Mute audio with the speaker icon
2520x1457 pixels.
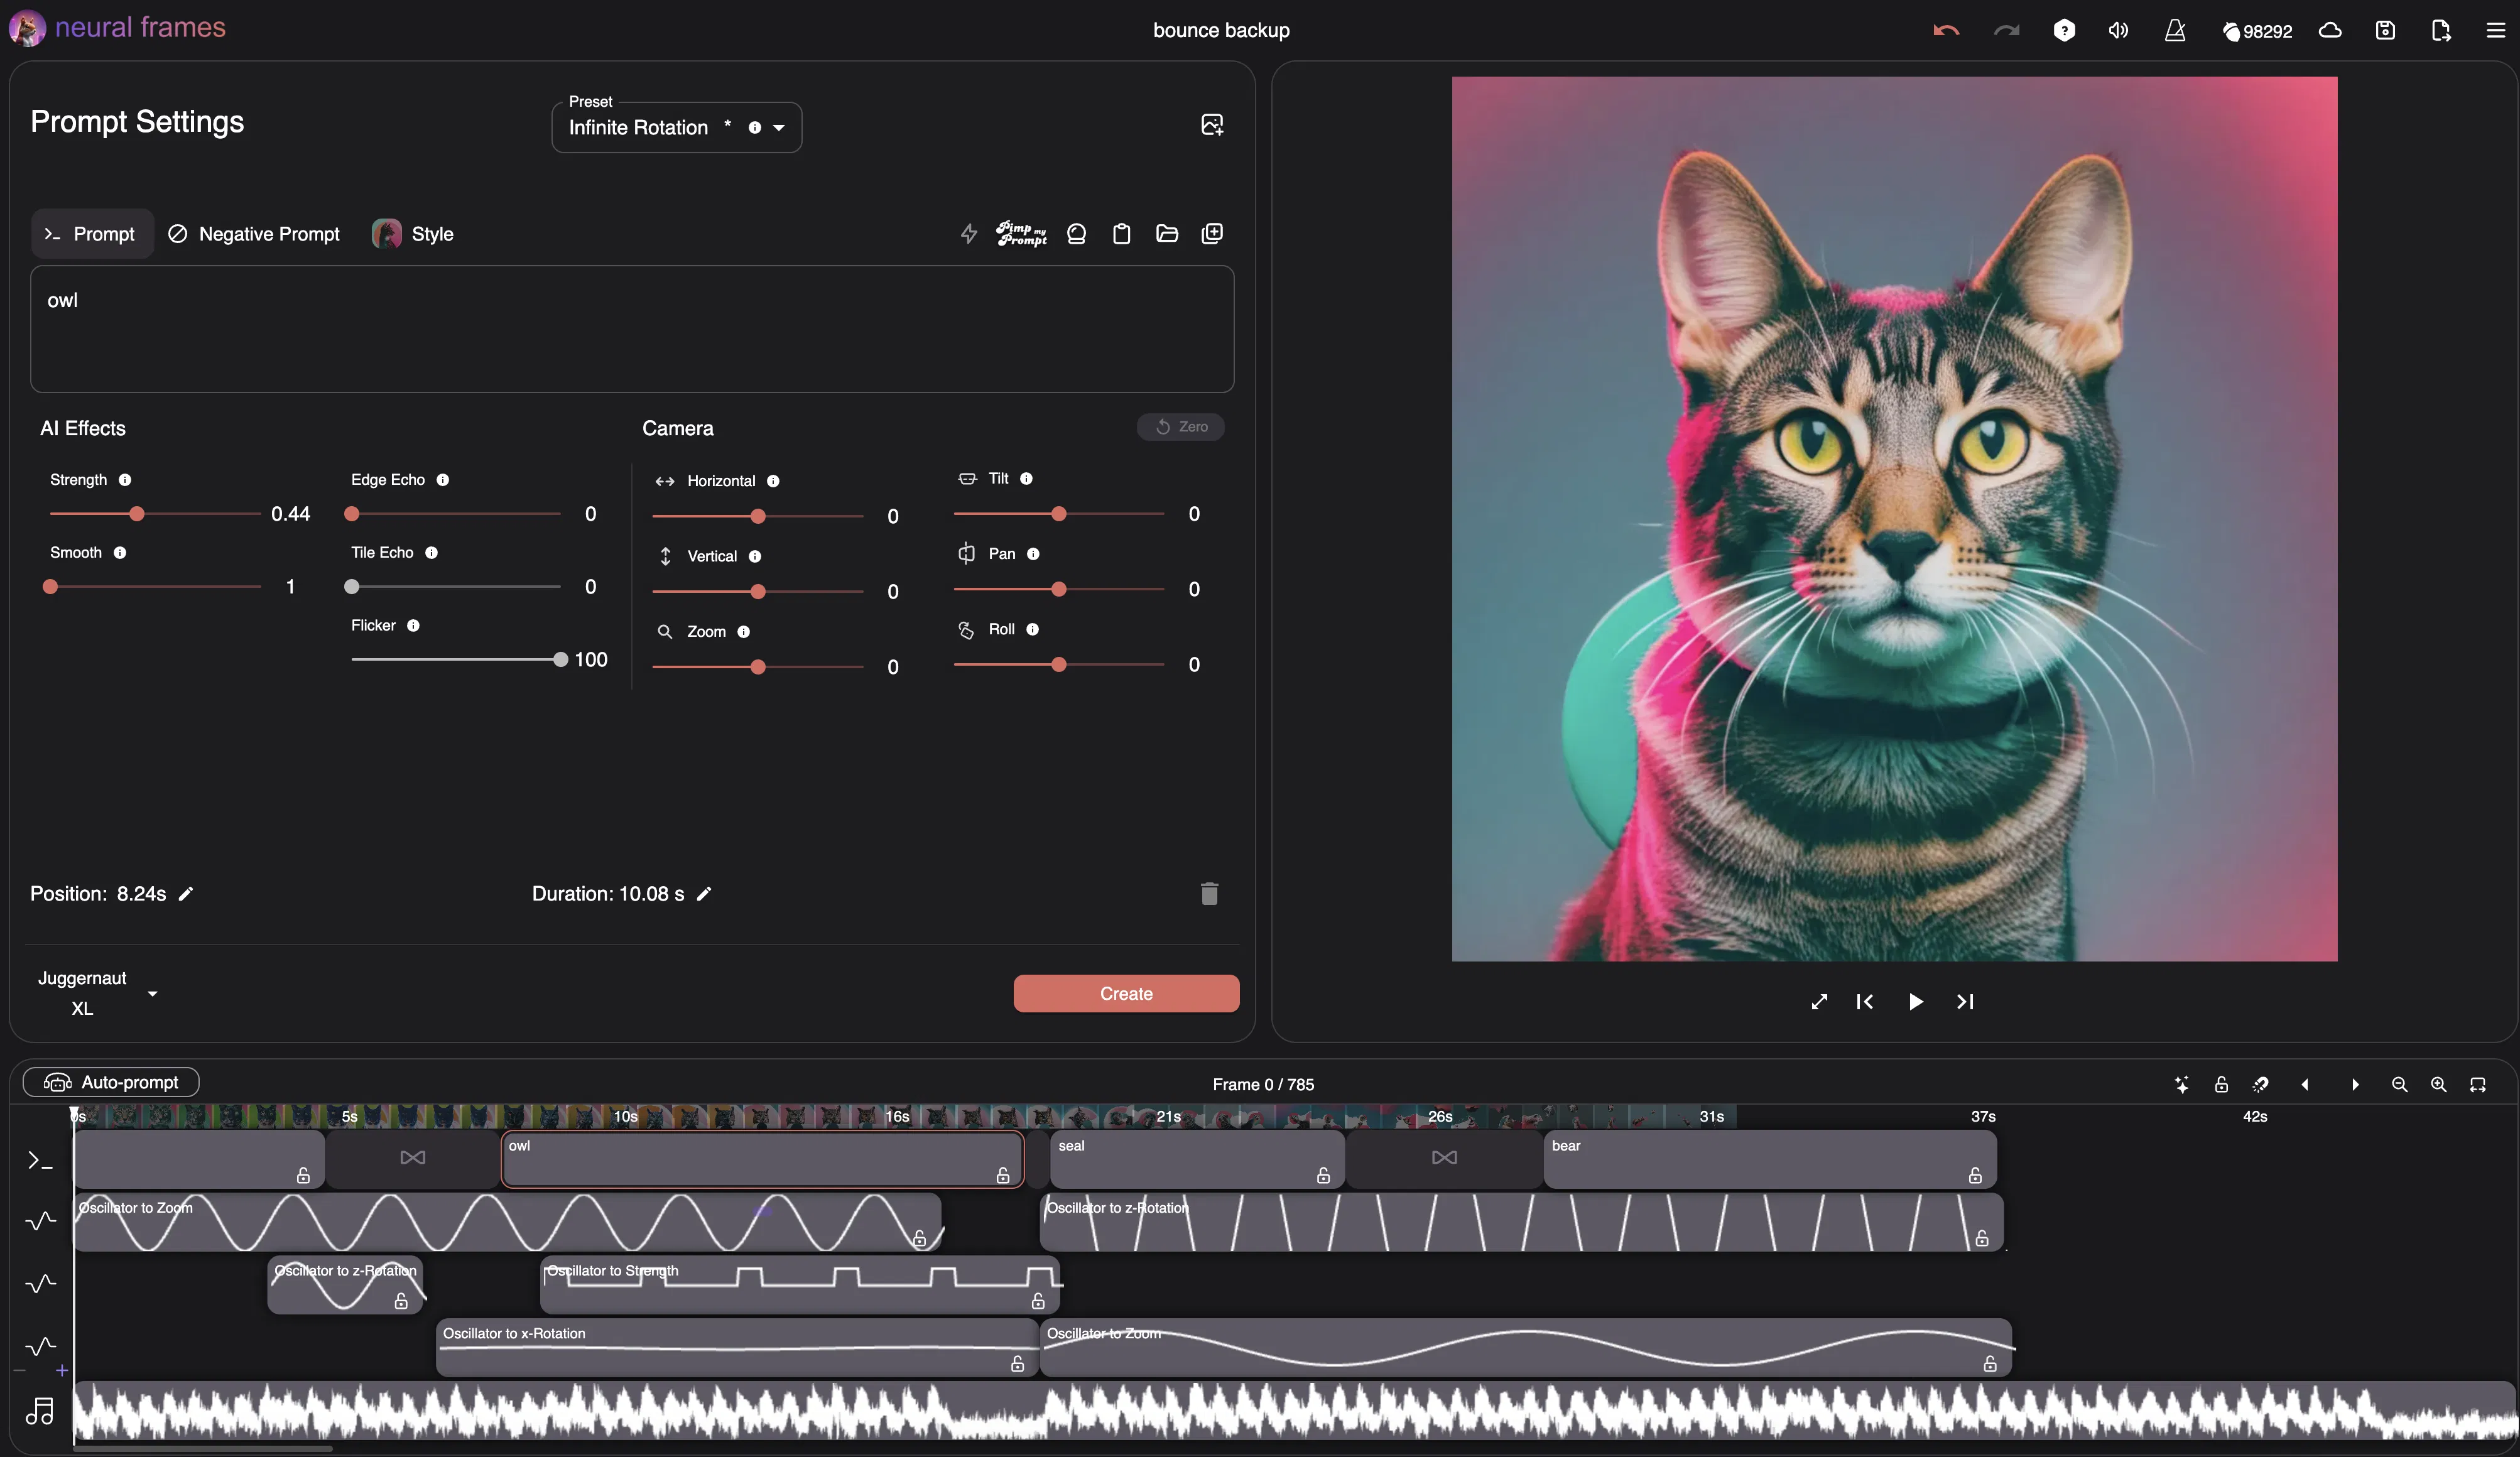pos(2118,30)
